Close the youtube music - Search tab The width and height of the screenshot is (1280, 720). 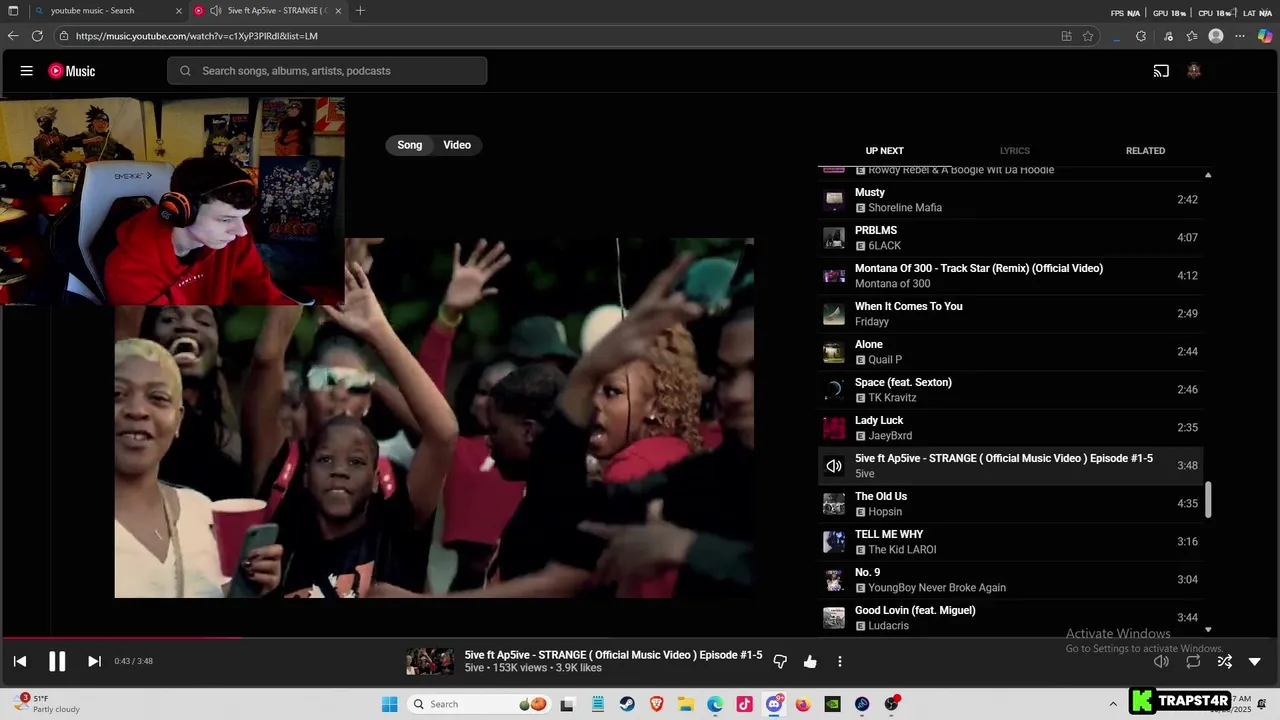point(179,11)
